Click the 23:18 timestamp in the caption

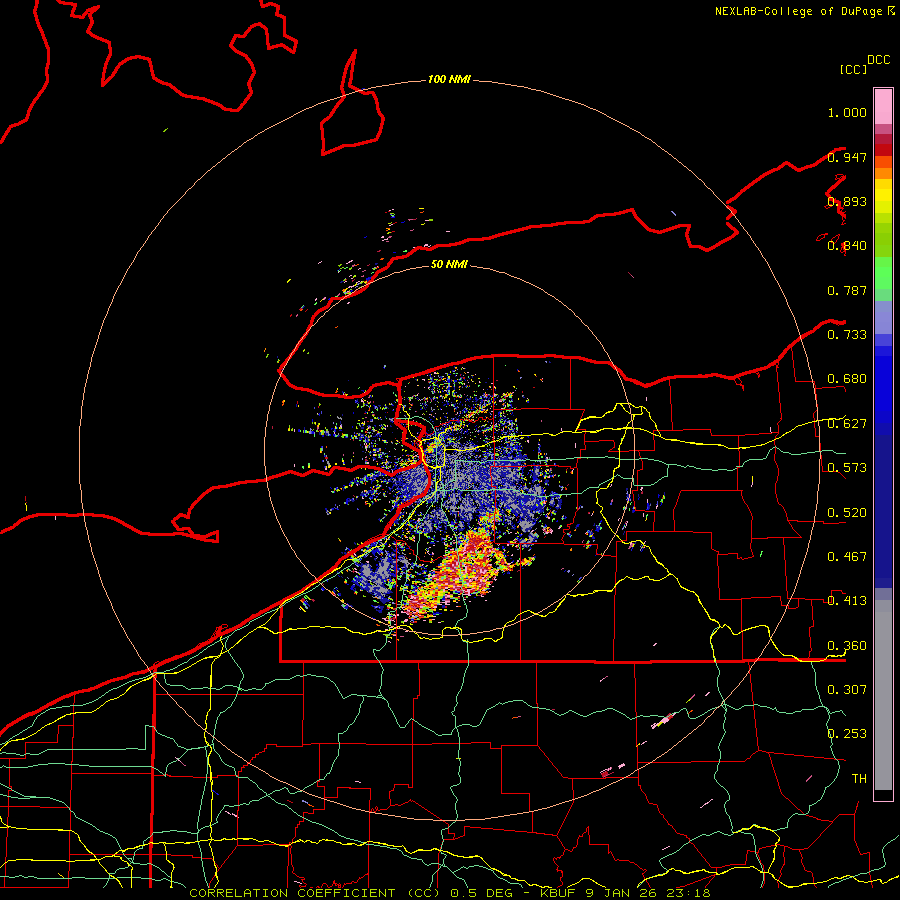point(688,893)
